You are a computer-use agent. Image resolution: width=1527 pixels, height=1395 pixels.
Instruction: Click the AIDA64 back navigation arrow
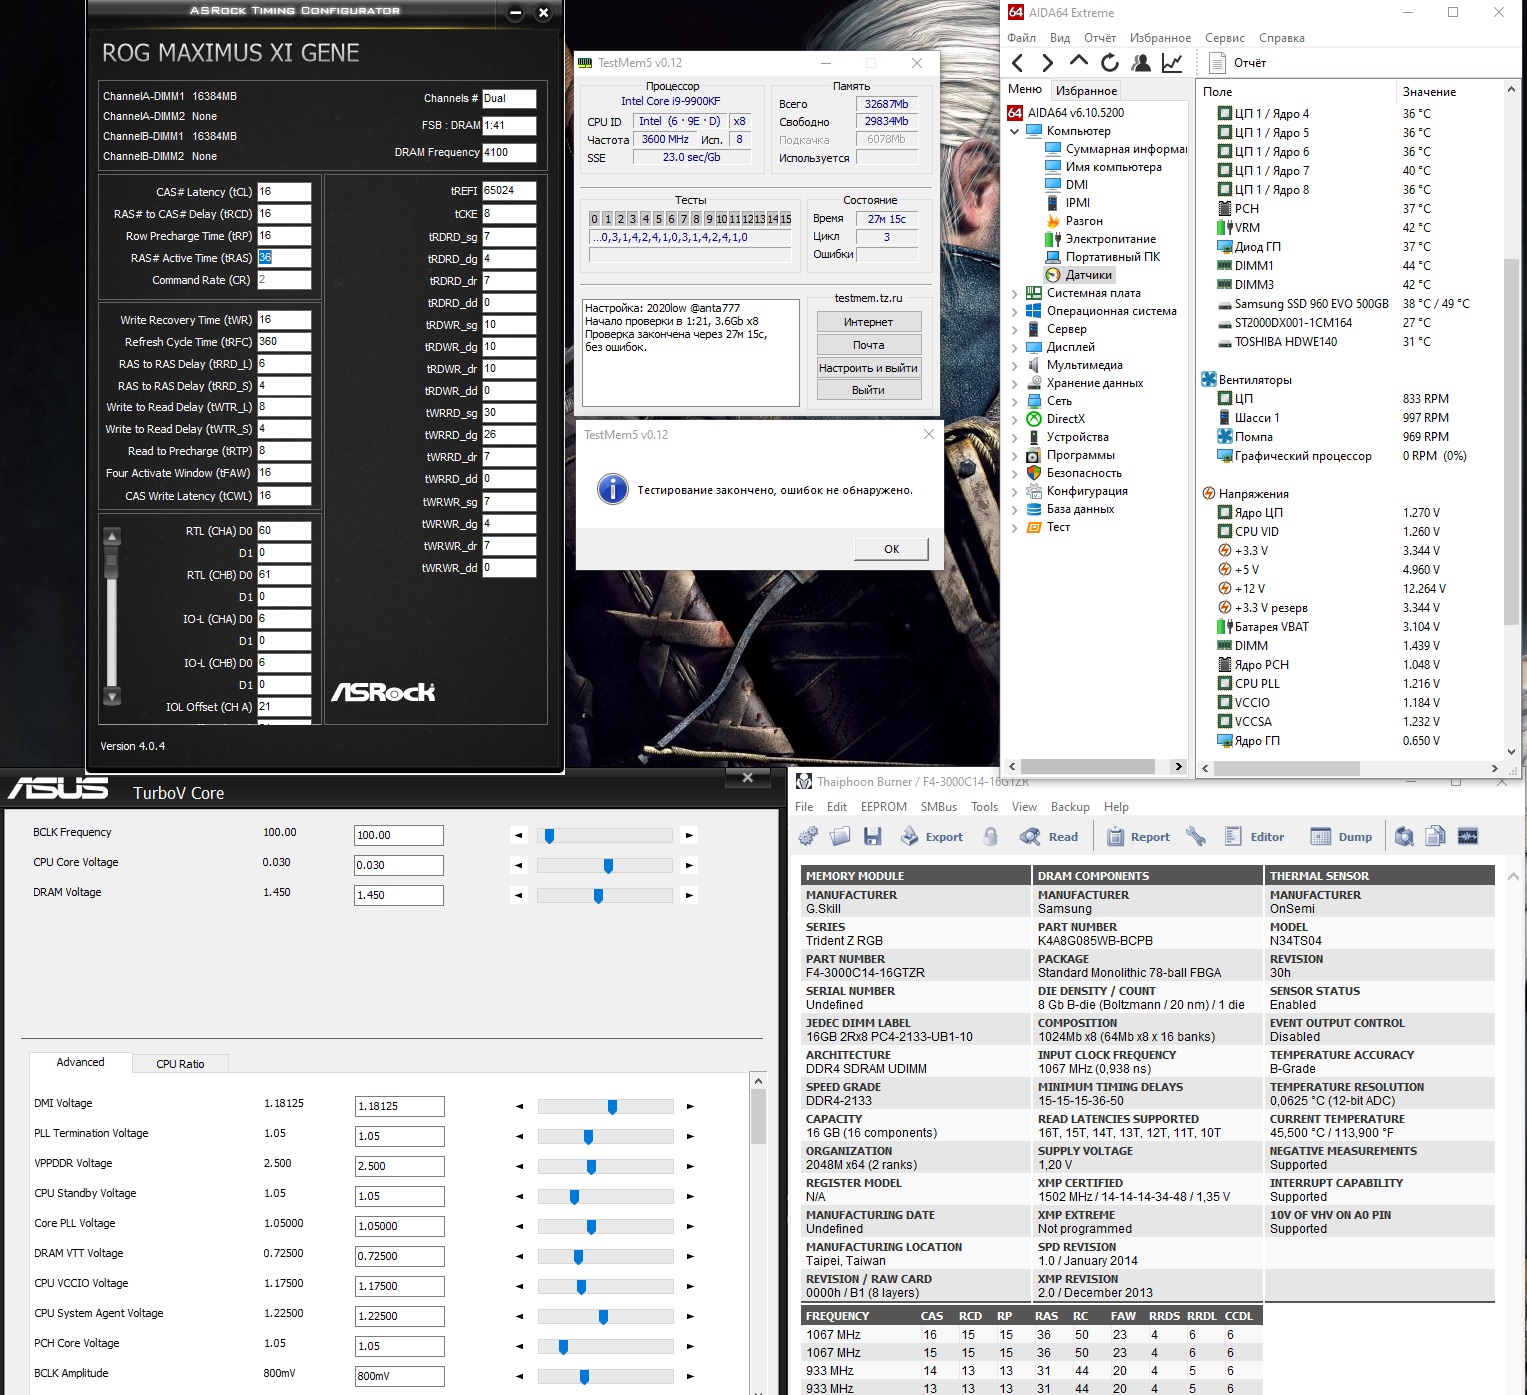pos(1017,63)
